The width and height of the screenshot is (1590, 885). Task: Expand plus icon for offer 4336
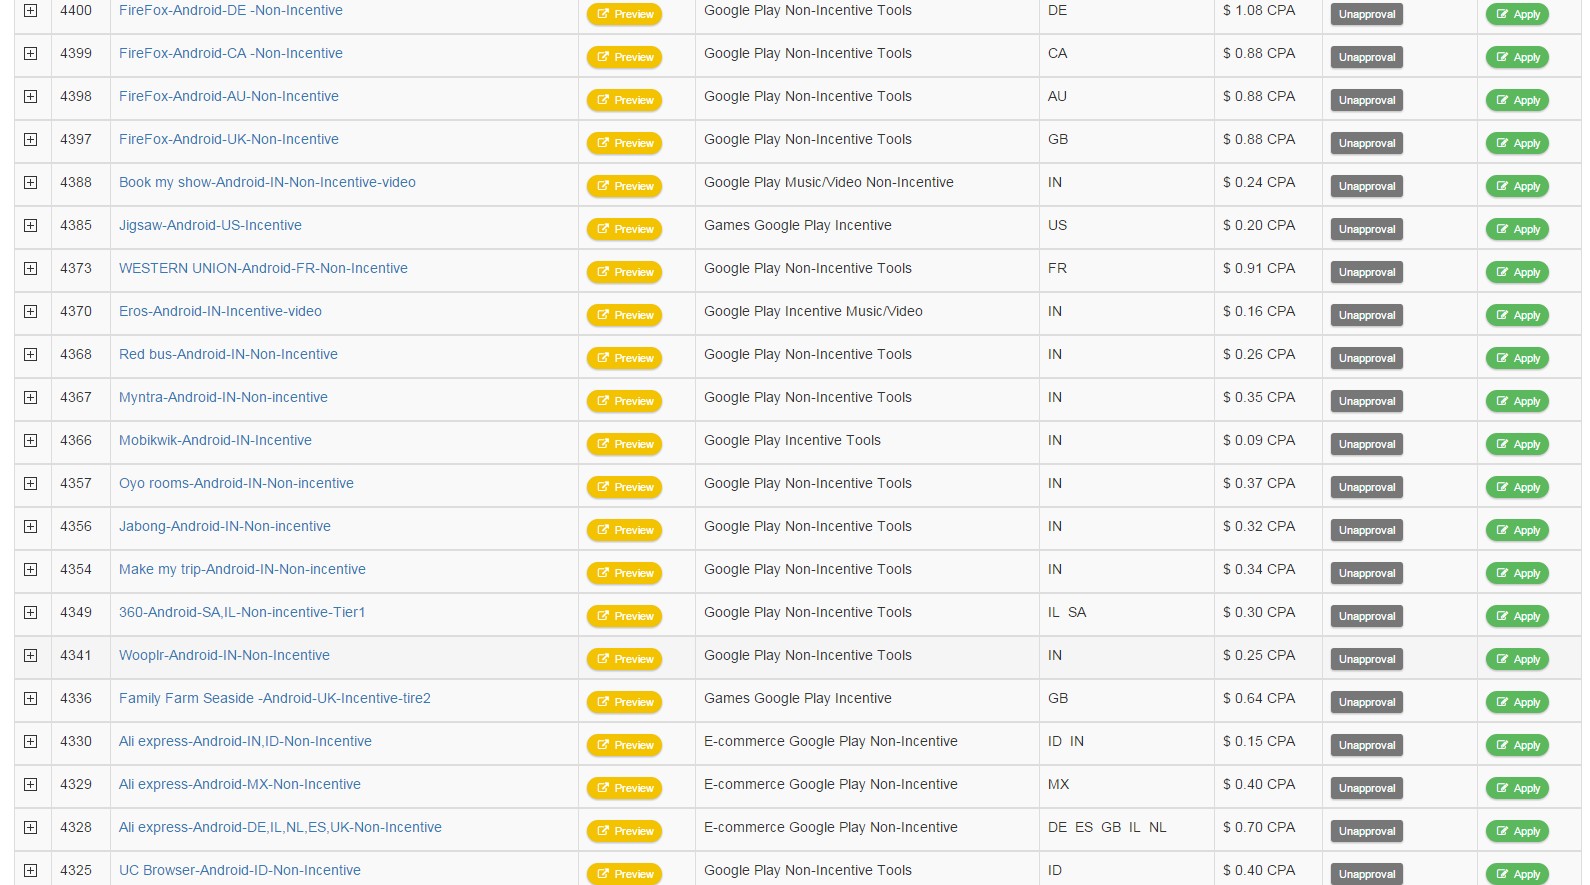(x=31, y=699)
